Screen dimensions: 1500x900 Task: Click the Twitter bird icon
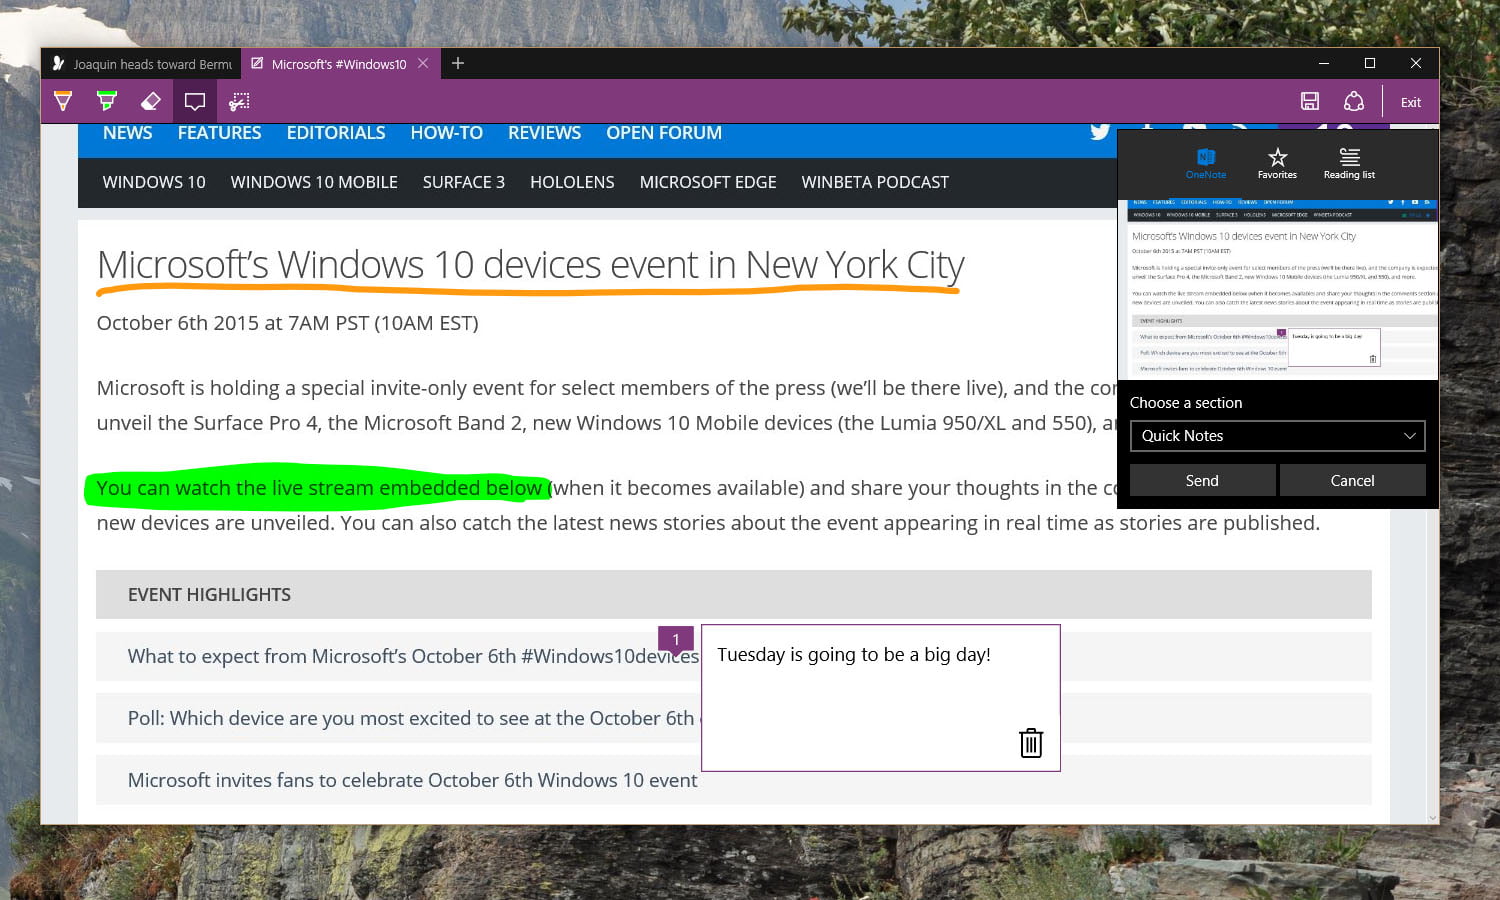coord(1100,131)
